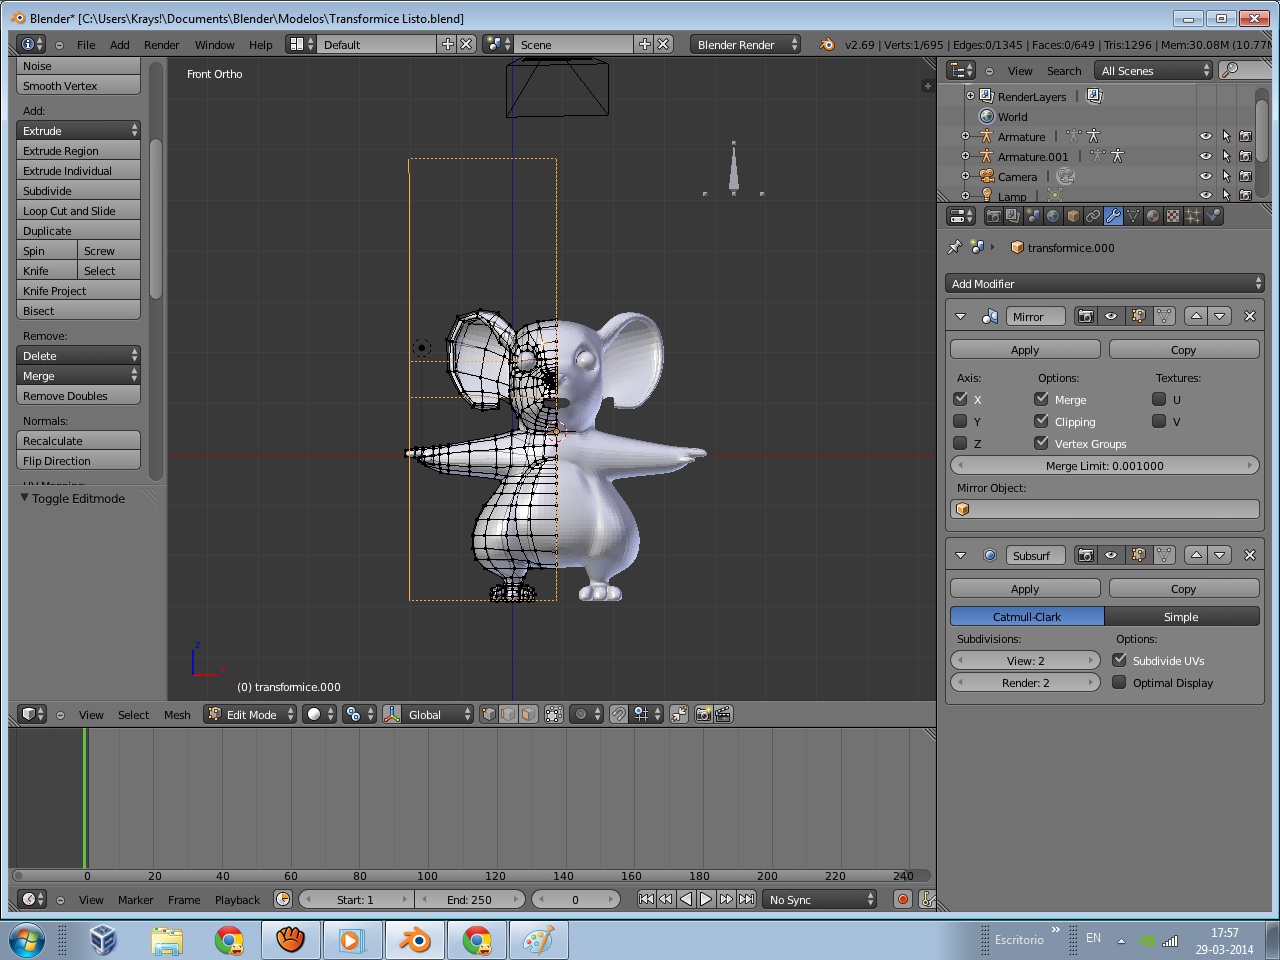Open the All Scenes outliner dropdown
This screenshot has width=1280, height=960.
tap(1153, 70)
